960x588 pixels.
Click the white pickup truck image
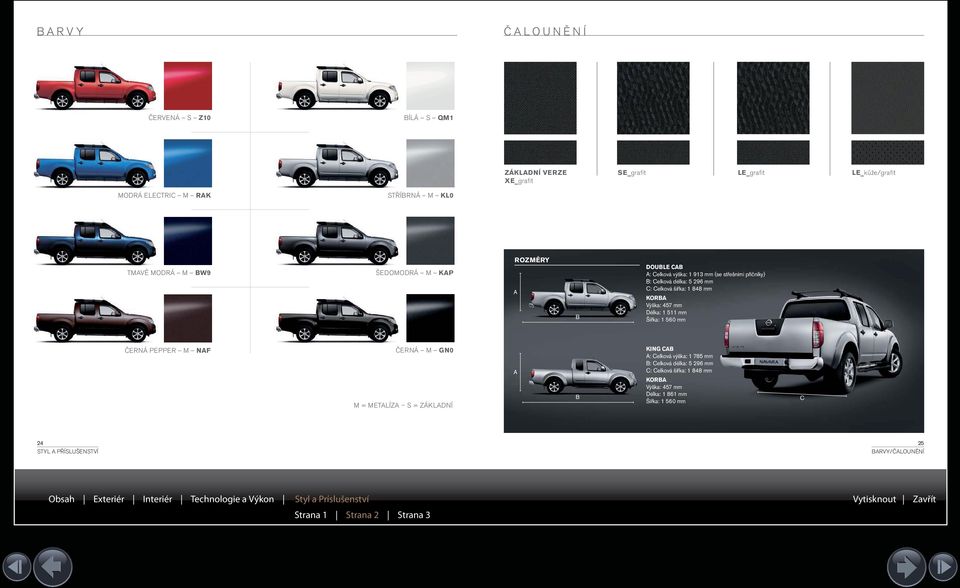pos(337,88)
